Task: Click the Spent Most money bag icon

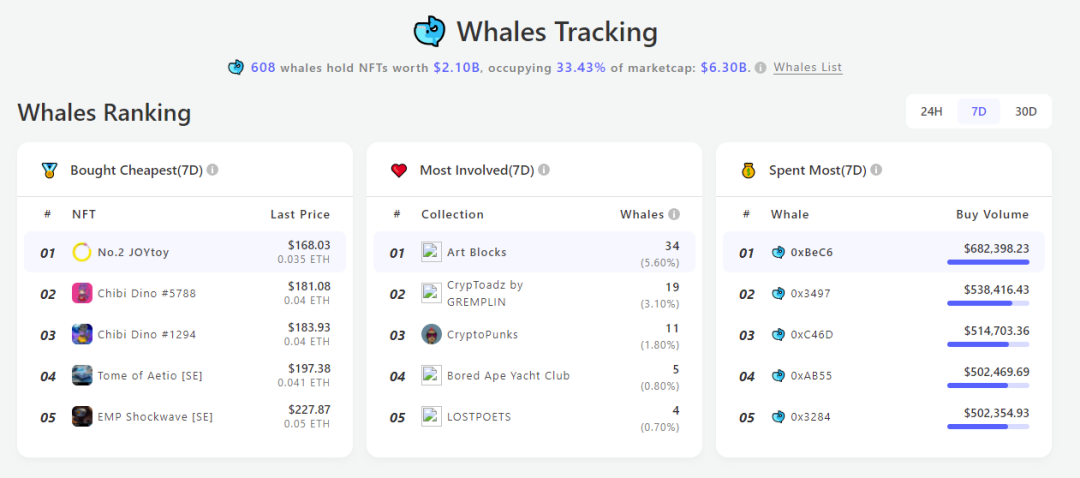Action: click(749, 170)
